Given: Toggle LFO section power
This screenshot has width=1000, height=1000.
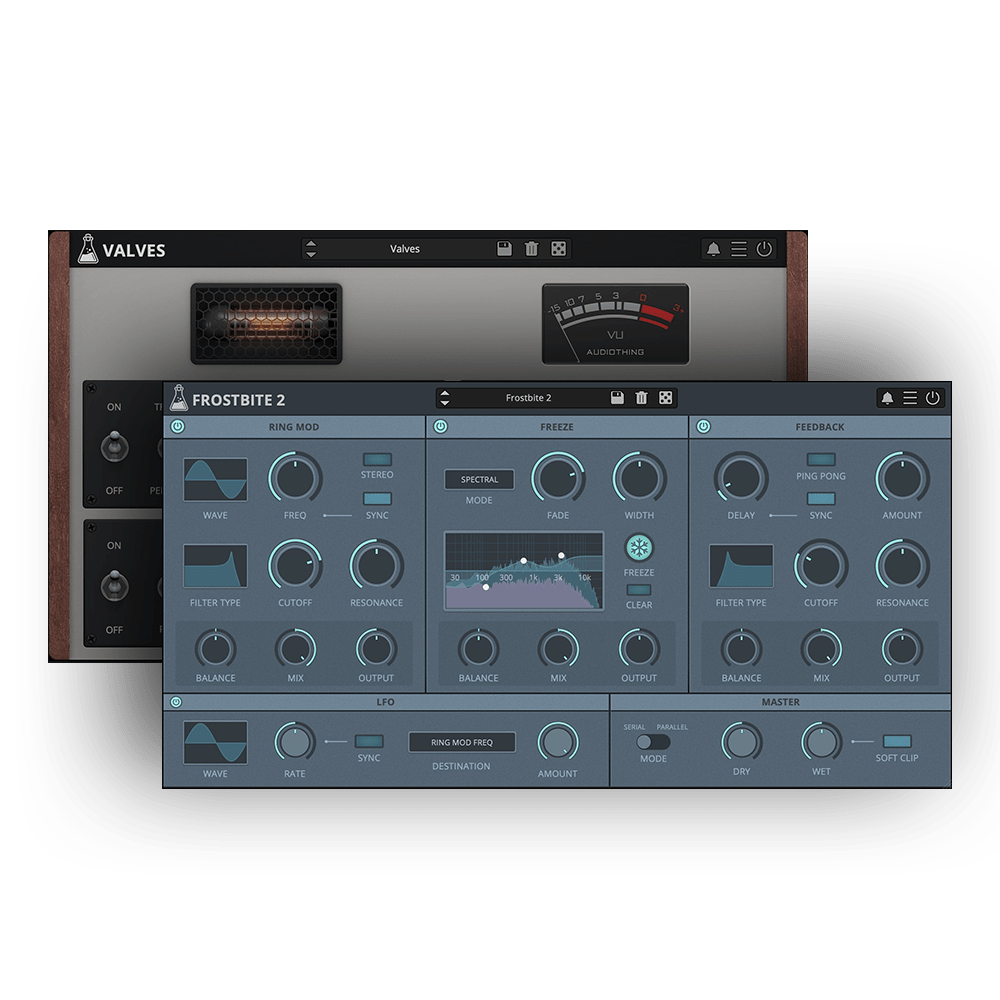Looking at the screenshot, I should (176, 702).
